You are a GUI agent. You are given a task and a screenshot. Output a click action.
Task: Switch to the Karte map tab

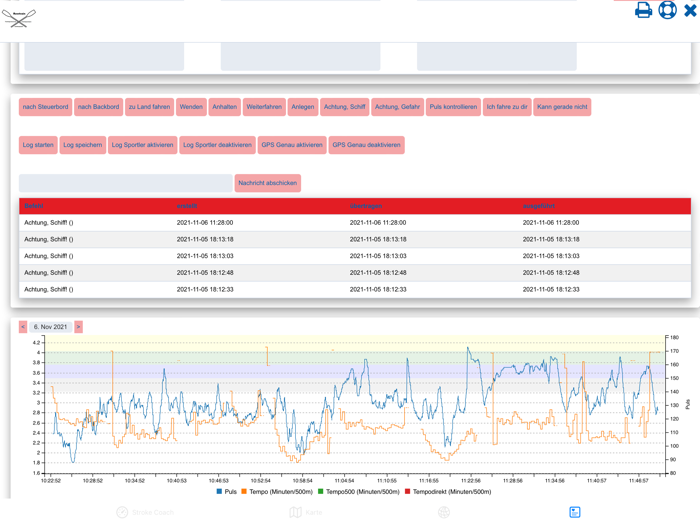pyautogui.click(x=306, y=512)
